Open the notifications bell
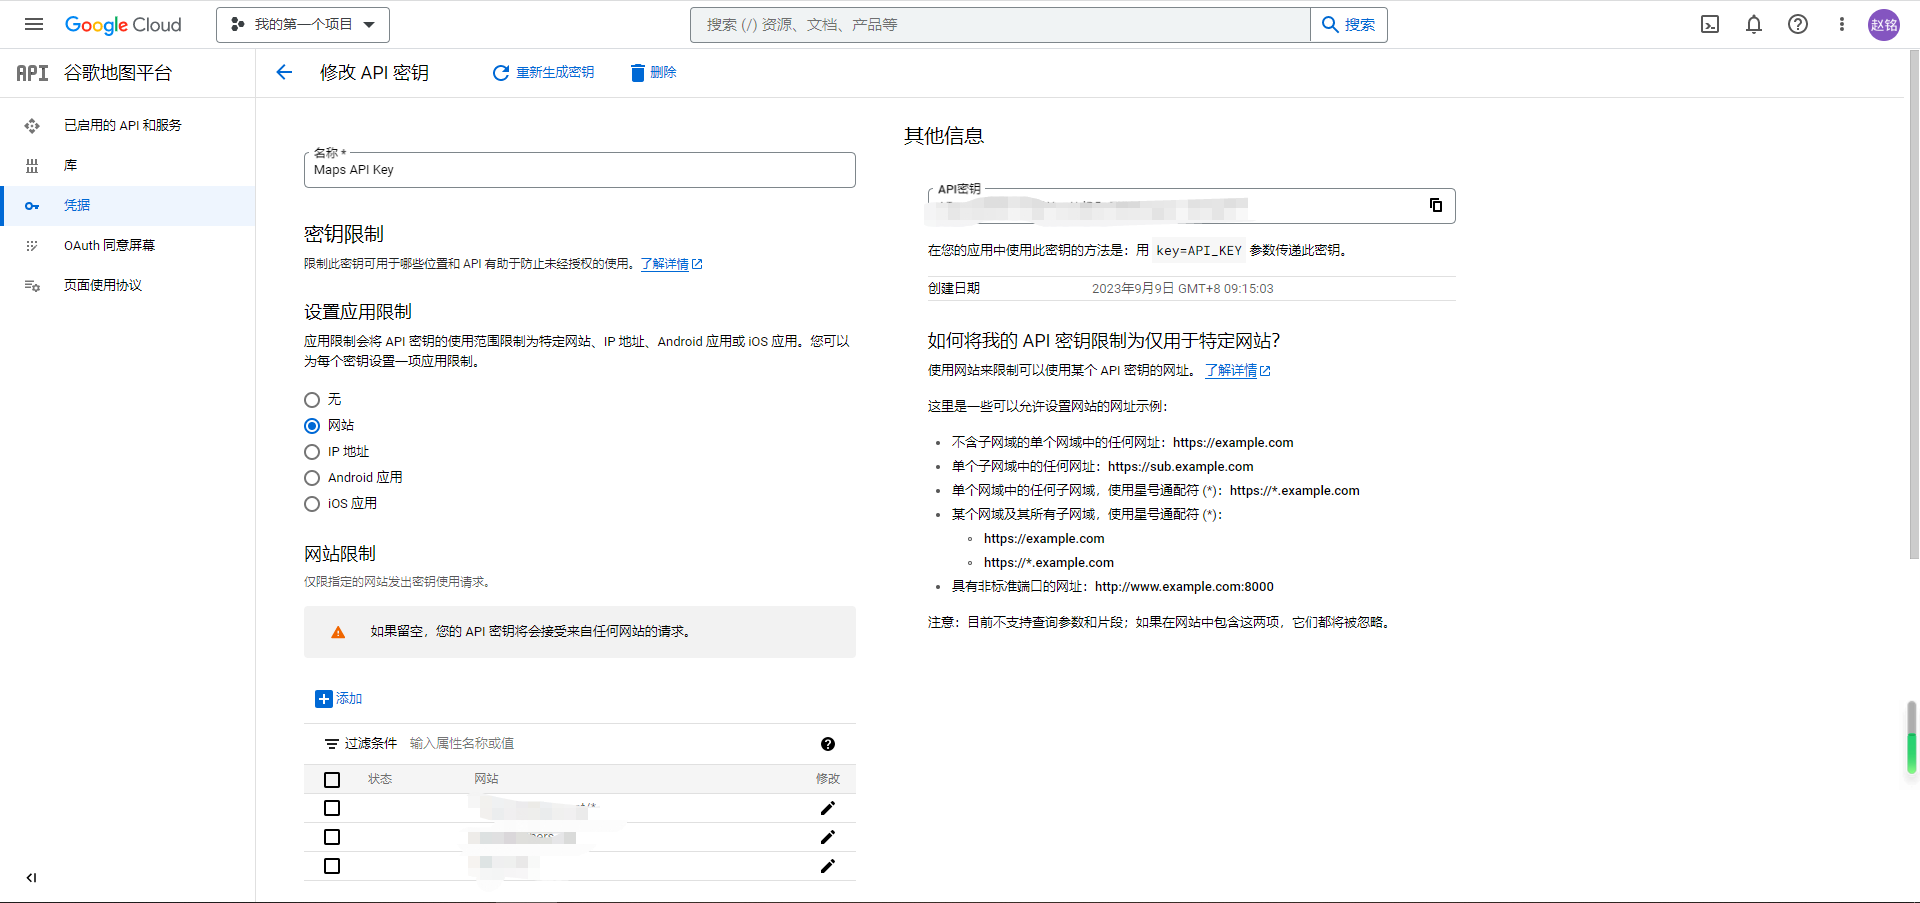1920x903 pixels. coord(1754,24)
